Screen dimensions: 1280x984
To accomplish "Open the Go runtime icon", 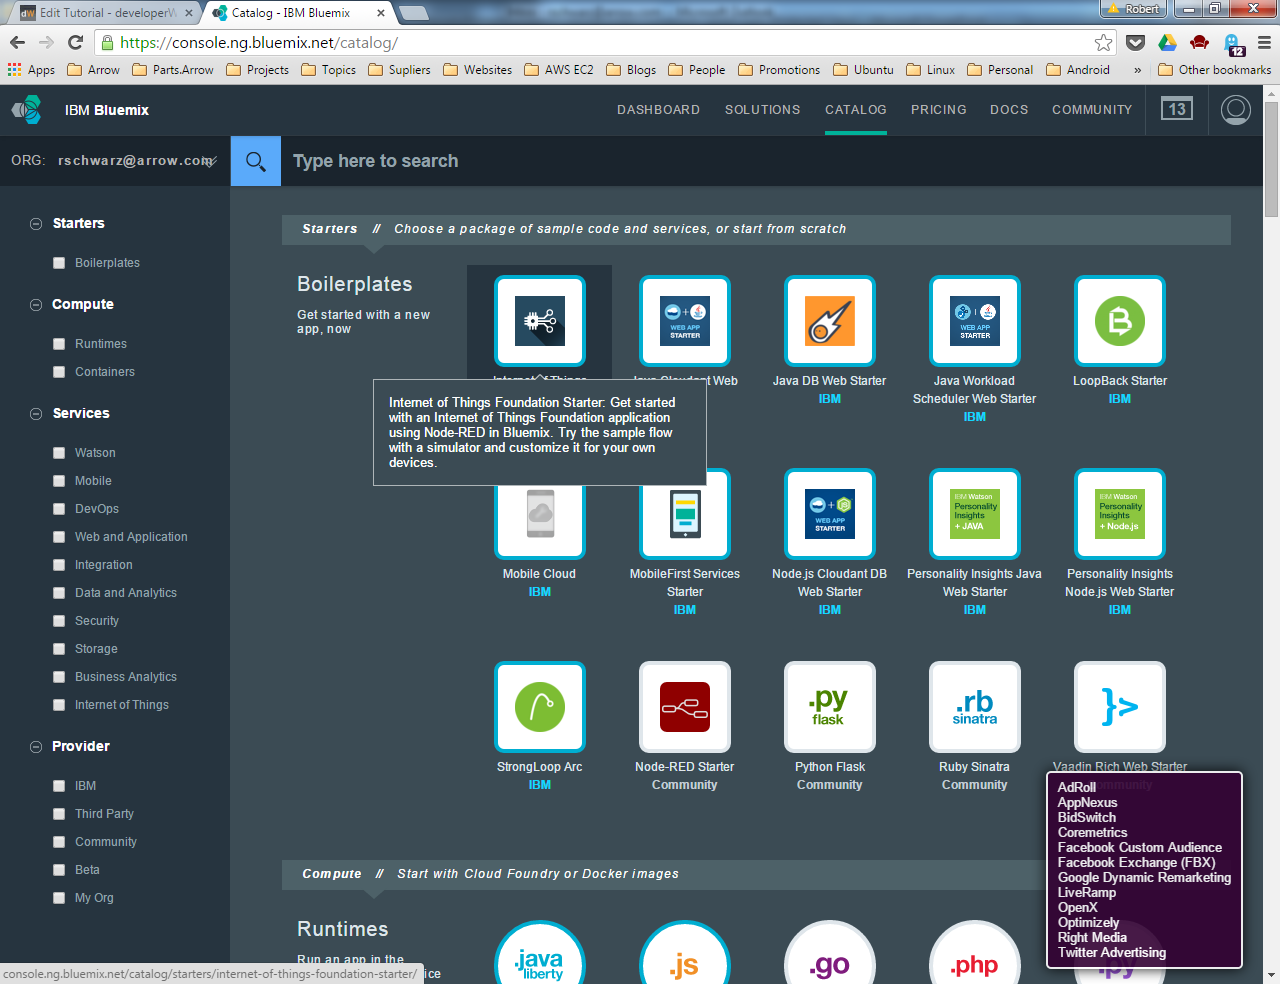I will tap(830, 952).
